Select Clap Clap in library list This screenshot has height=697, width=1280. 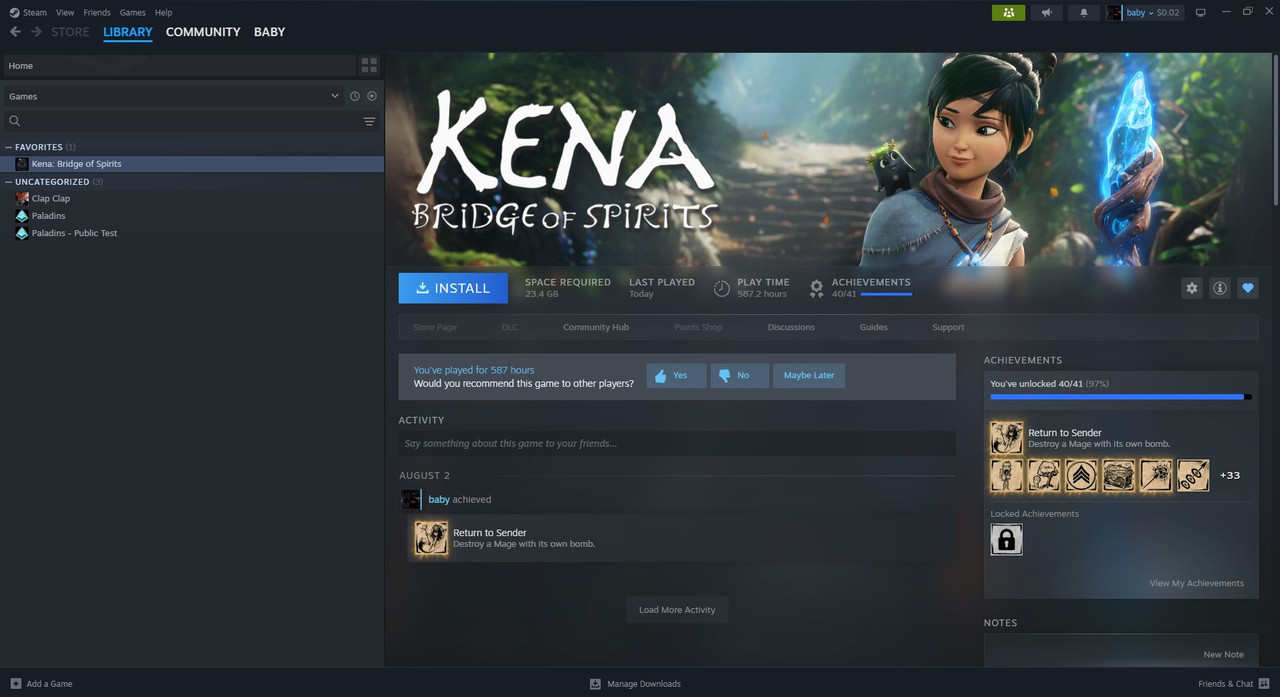192,199
